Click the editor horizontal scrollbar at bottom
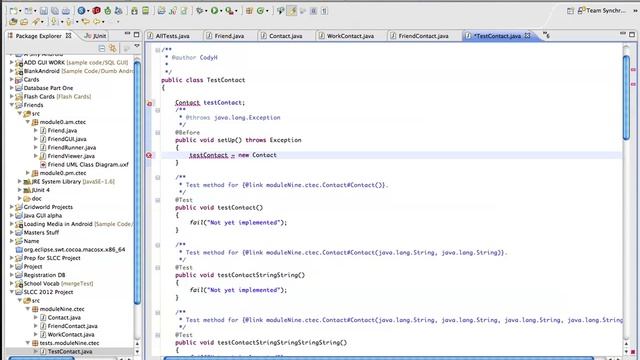Screen dimensions: 640x360 (378, 358)
